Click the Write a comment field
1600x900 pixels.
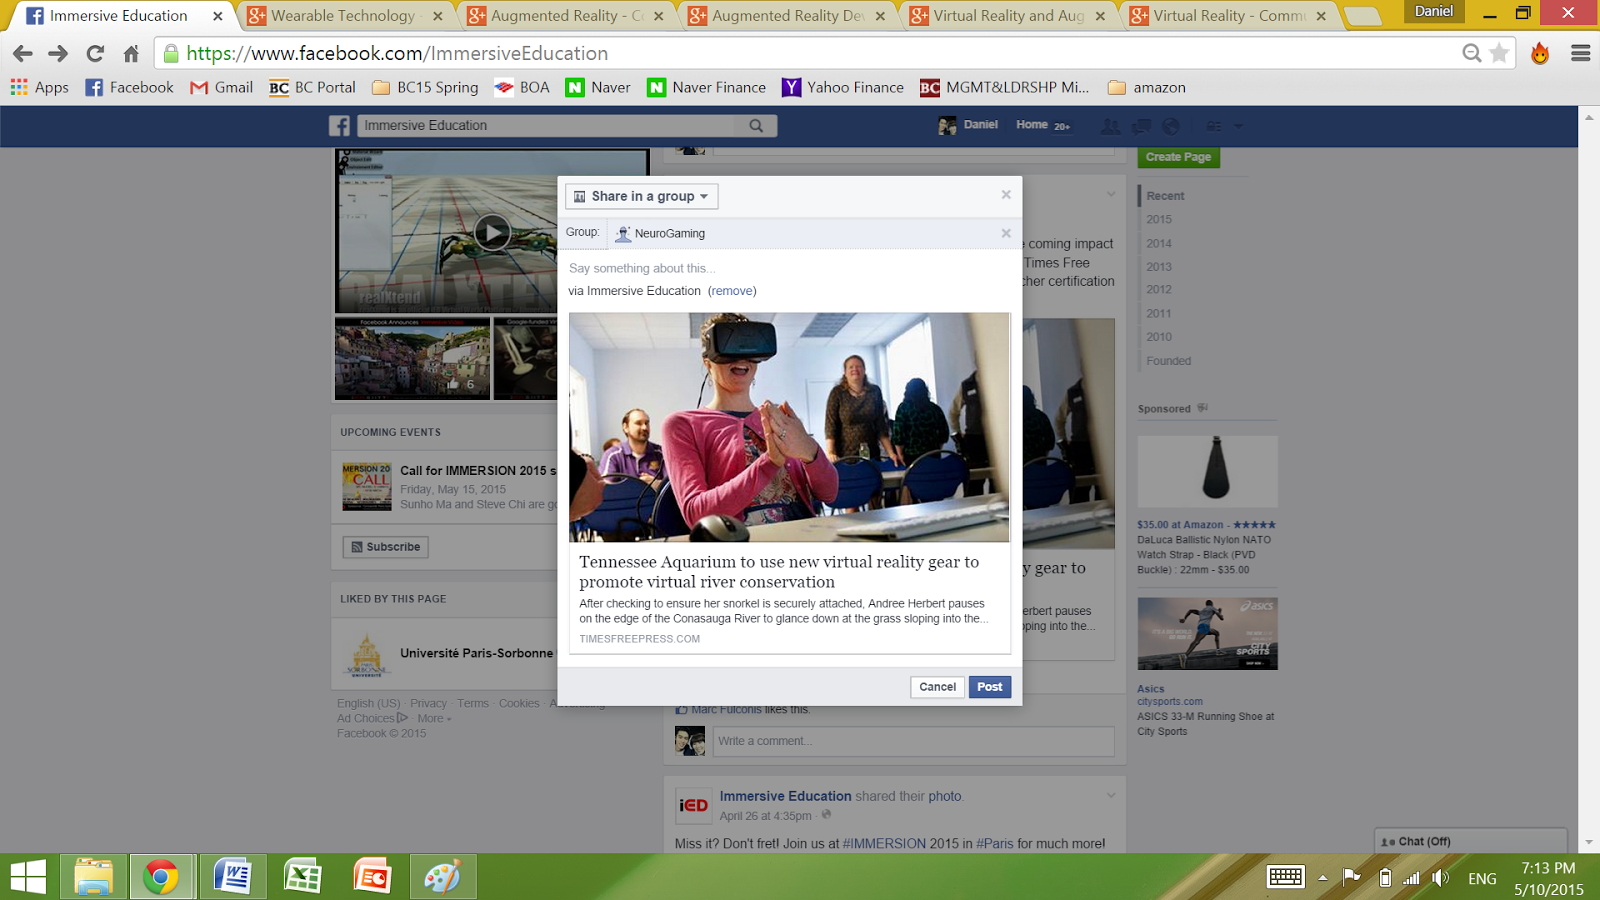[914, 741]
